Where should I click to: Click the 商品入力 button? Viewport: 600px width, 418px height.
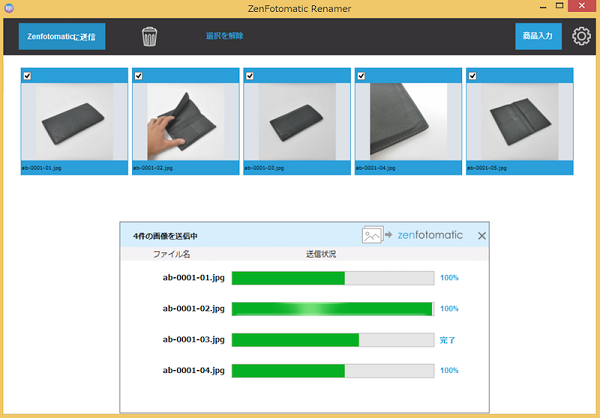[538, 36]
